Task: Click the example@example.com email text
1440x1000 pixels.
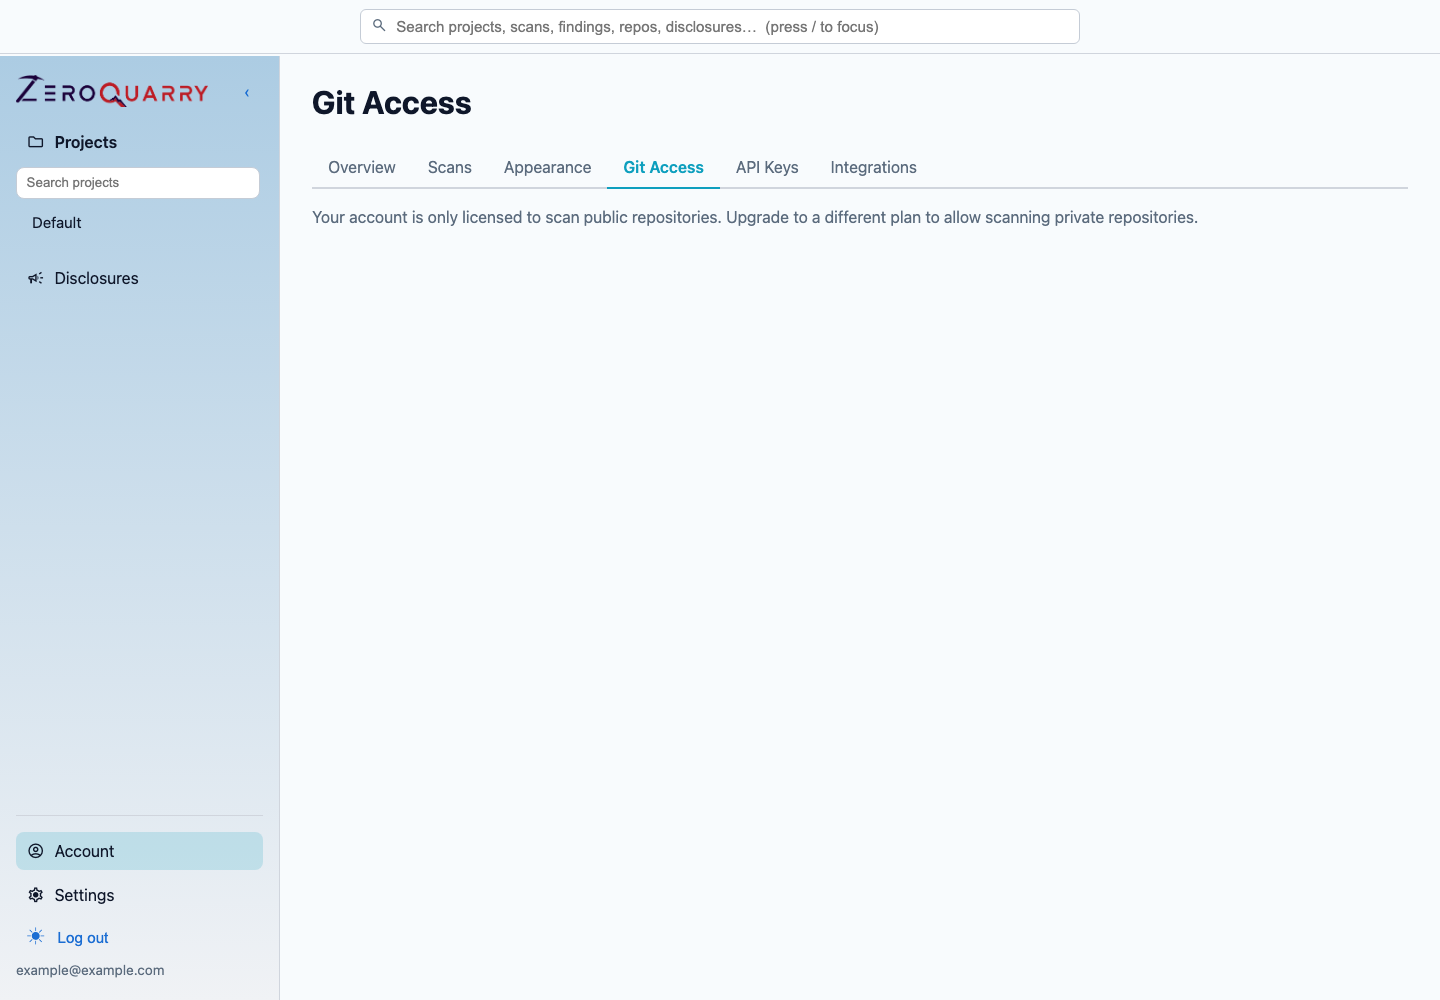Action: 90,970
